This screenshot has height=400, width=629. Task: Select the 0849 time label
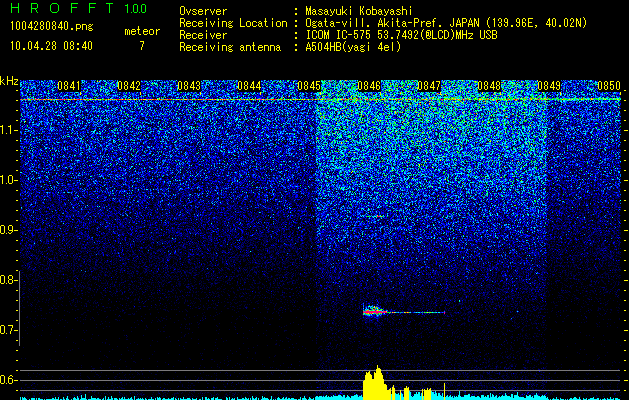tap(549, 86)
